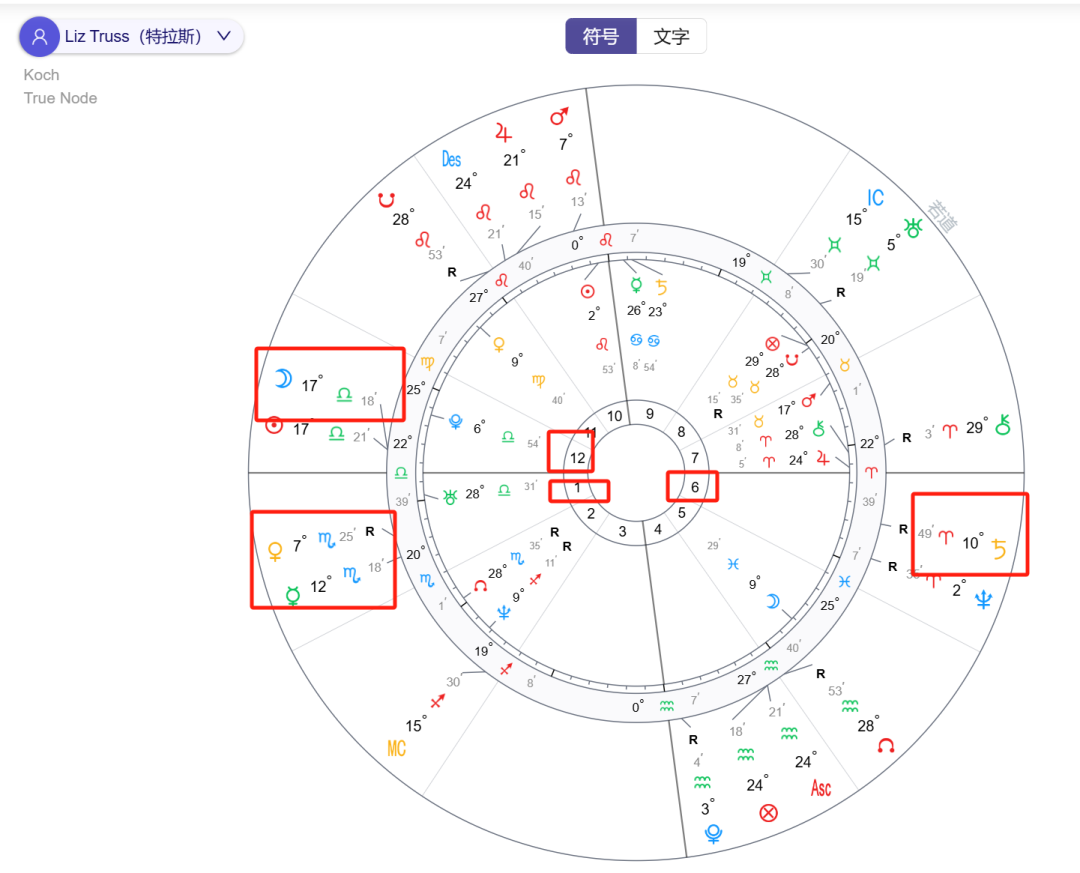Select inner-ring Mercury glyph at 26° Cancer
The height and width of the screenshot is (873, 1080).
pyautogui.click(x=636, y=284)
